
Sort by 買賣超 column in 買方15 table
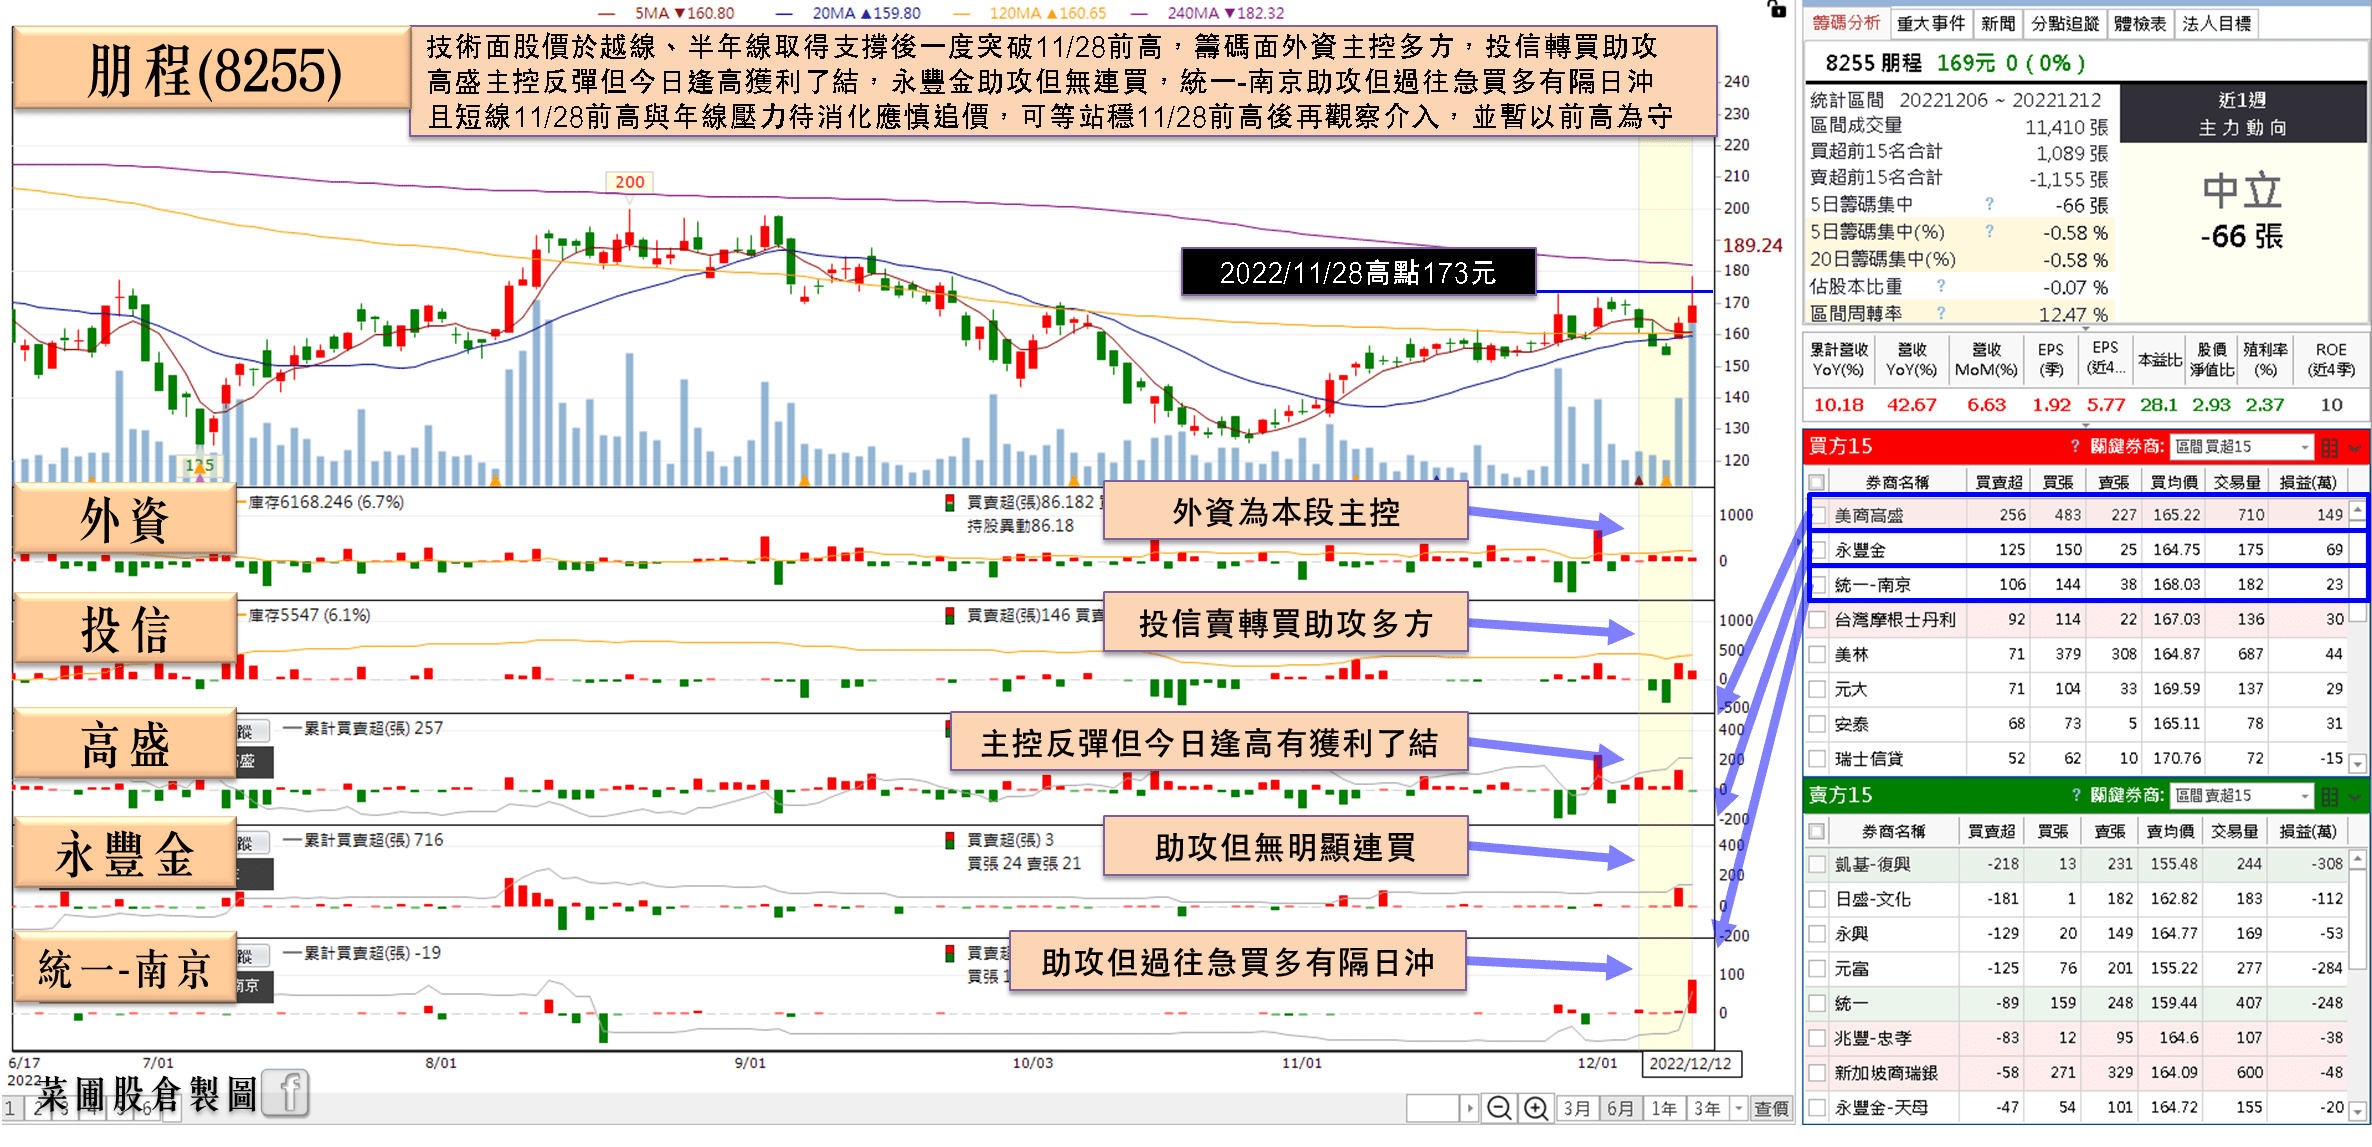pyautogui.click(x=1998, y=482)
